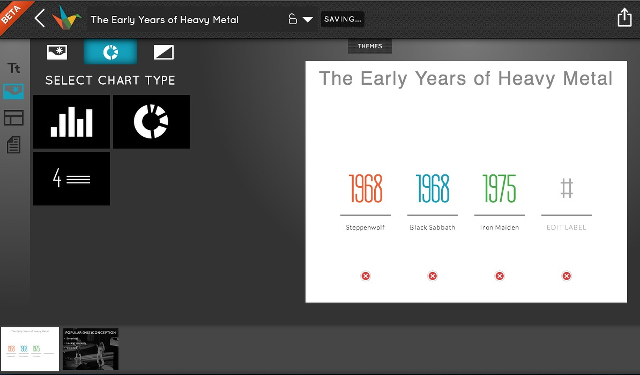Edit the Black Sabbath label

tap(432, 227)
